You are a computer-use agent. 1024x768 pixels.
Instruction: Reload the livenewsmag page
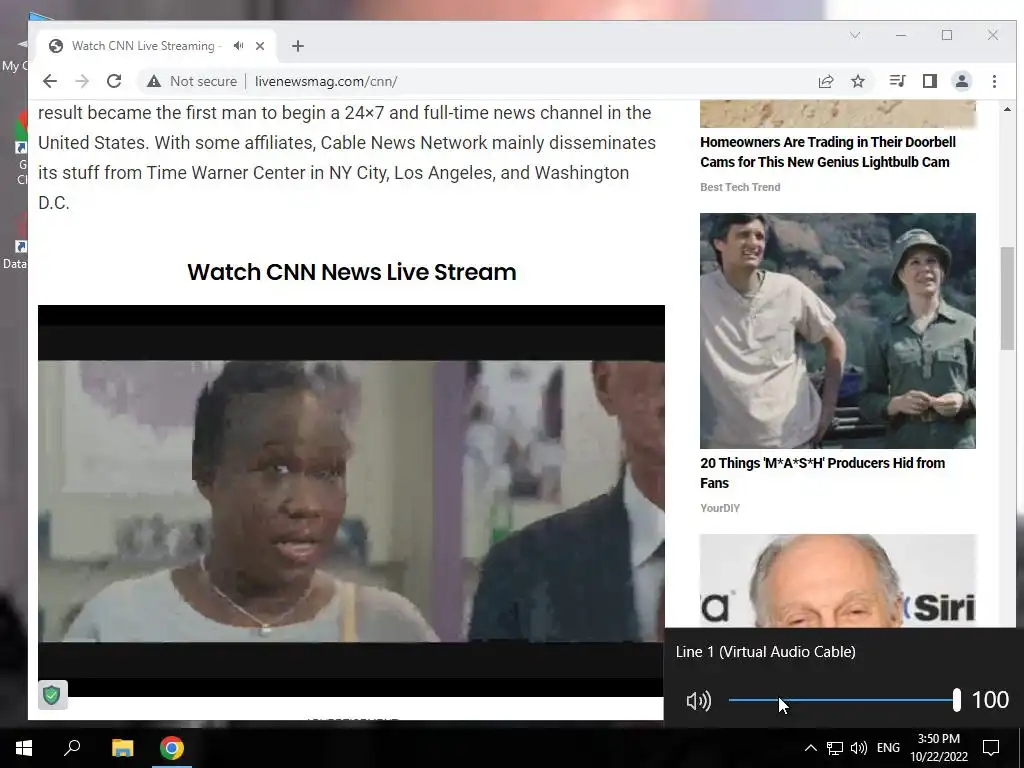(114, 81)
